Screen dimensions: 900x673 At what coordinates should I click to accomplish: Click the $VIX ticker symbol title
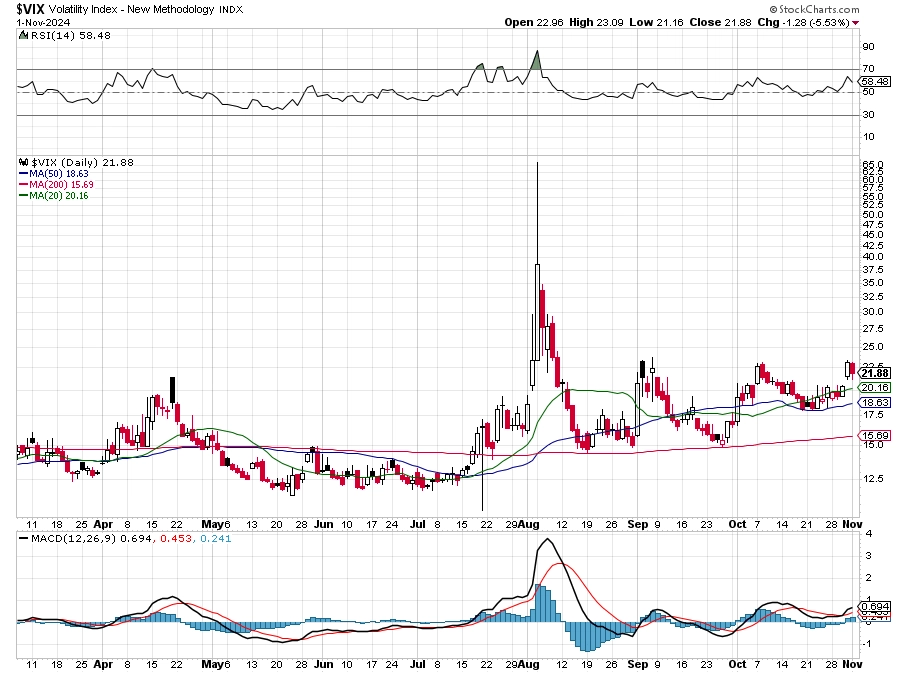pos(31,9)
